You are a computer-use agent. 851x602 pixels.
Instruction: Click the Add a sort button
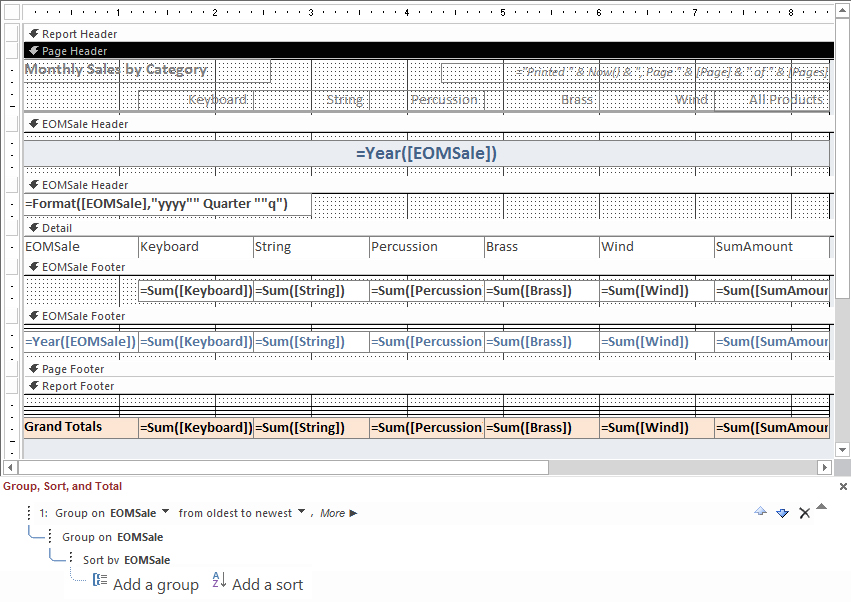tap(258, 585)
